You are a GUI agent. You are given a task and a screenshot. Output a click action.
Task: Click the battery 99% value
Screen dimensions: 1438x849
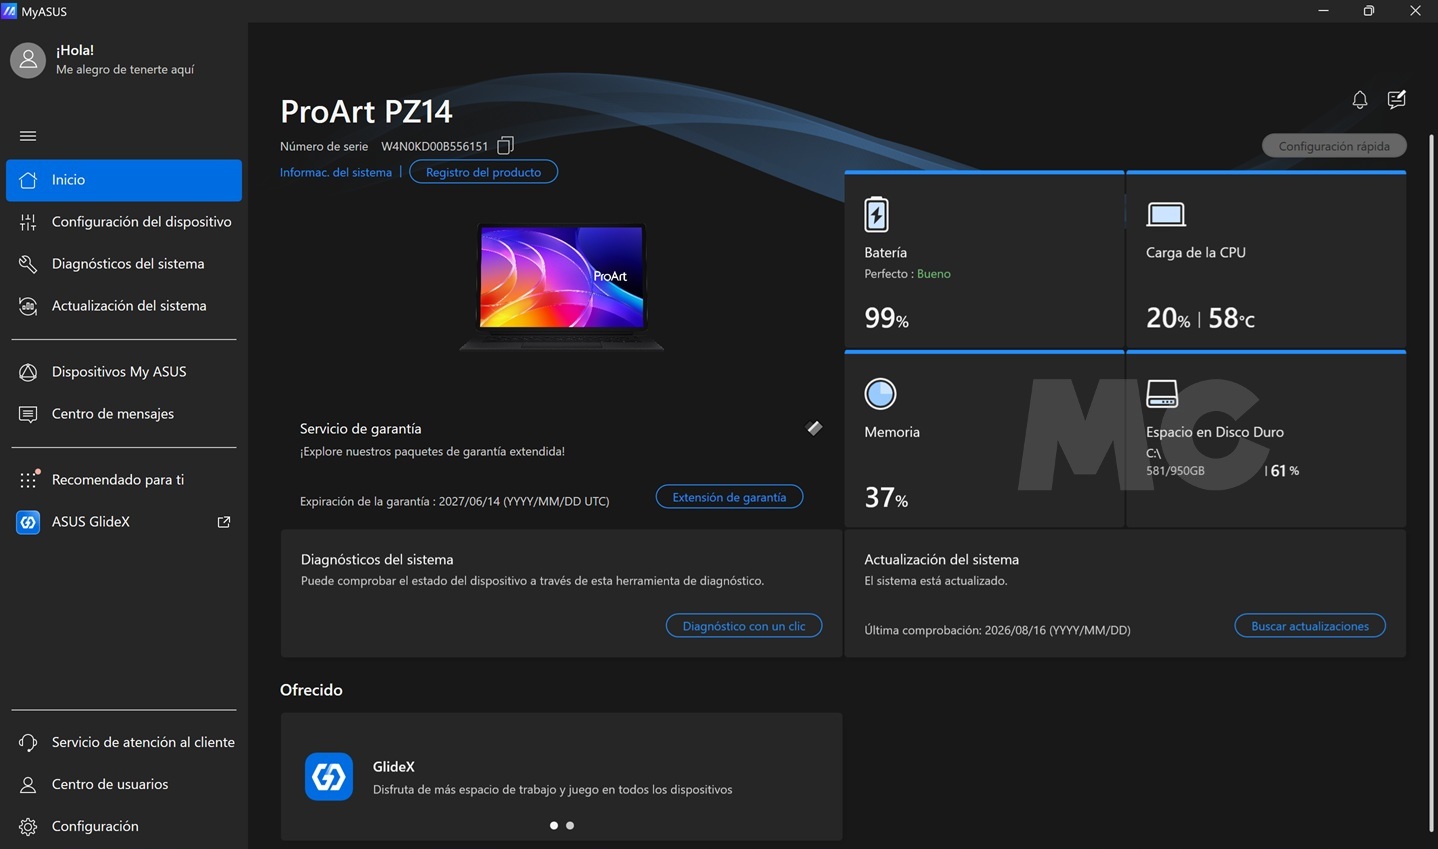pos(887,318)
